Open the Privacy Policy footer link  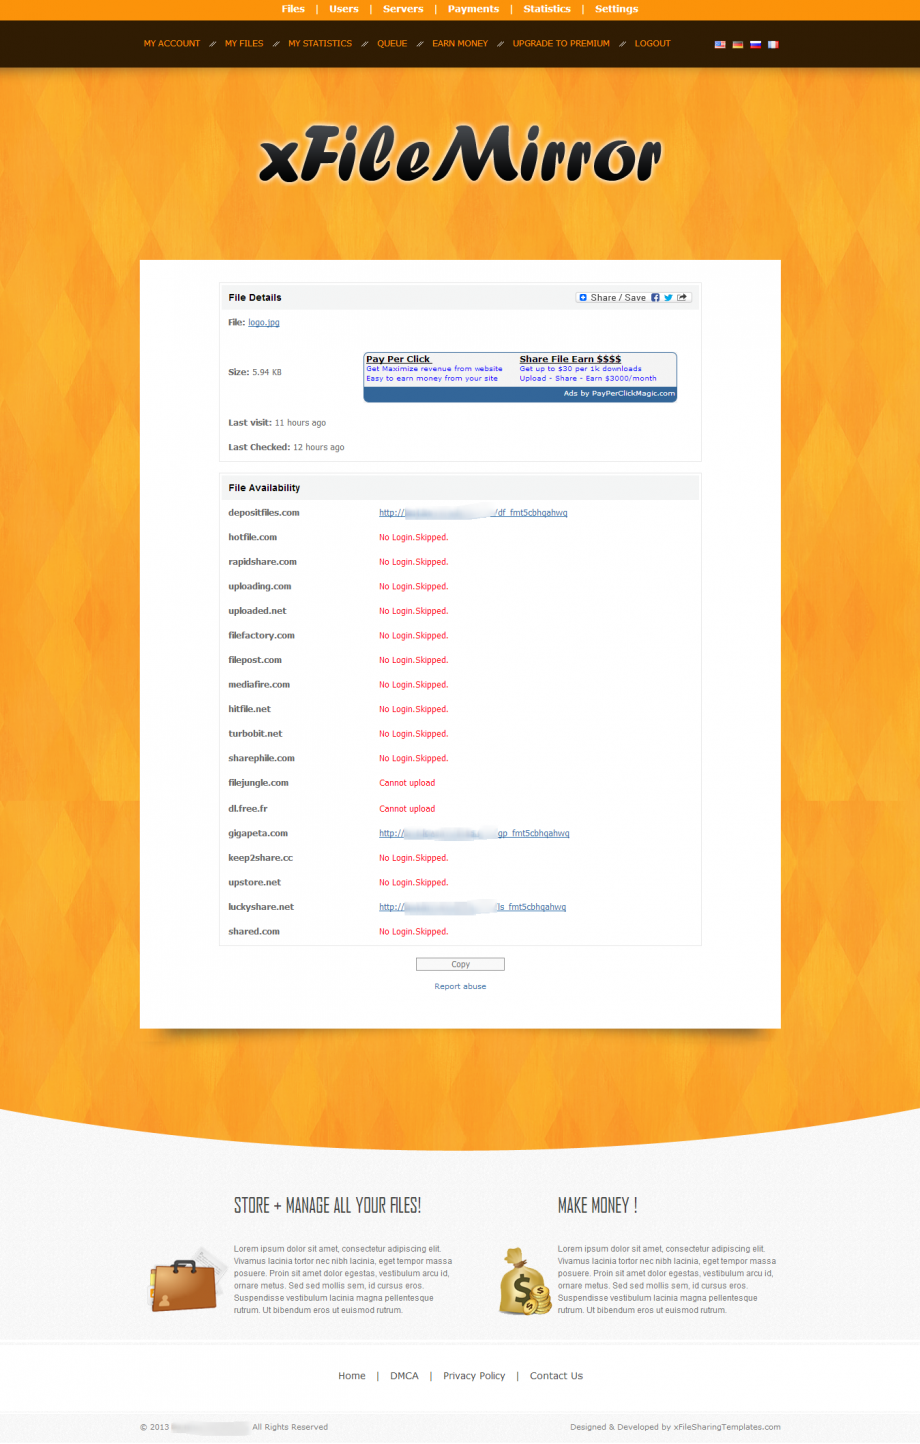(x=474, y=1376)
